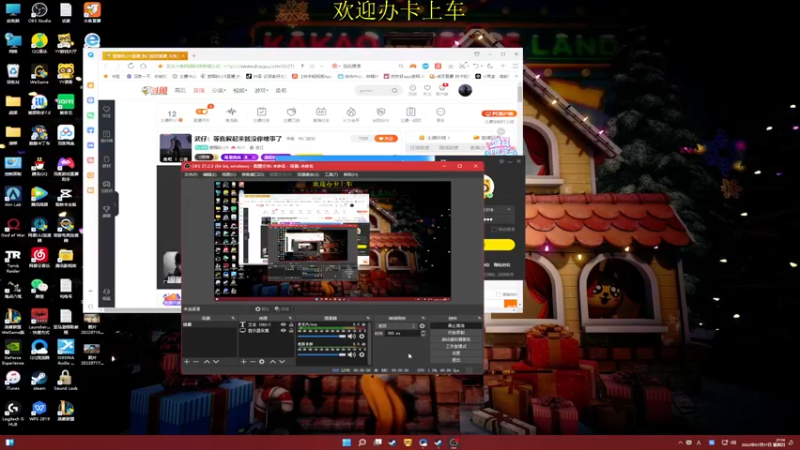
Task: Add source with plus in OBS sources
Action: (243, 361)
